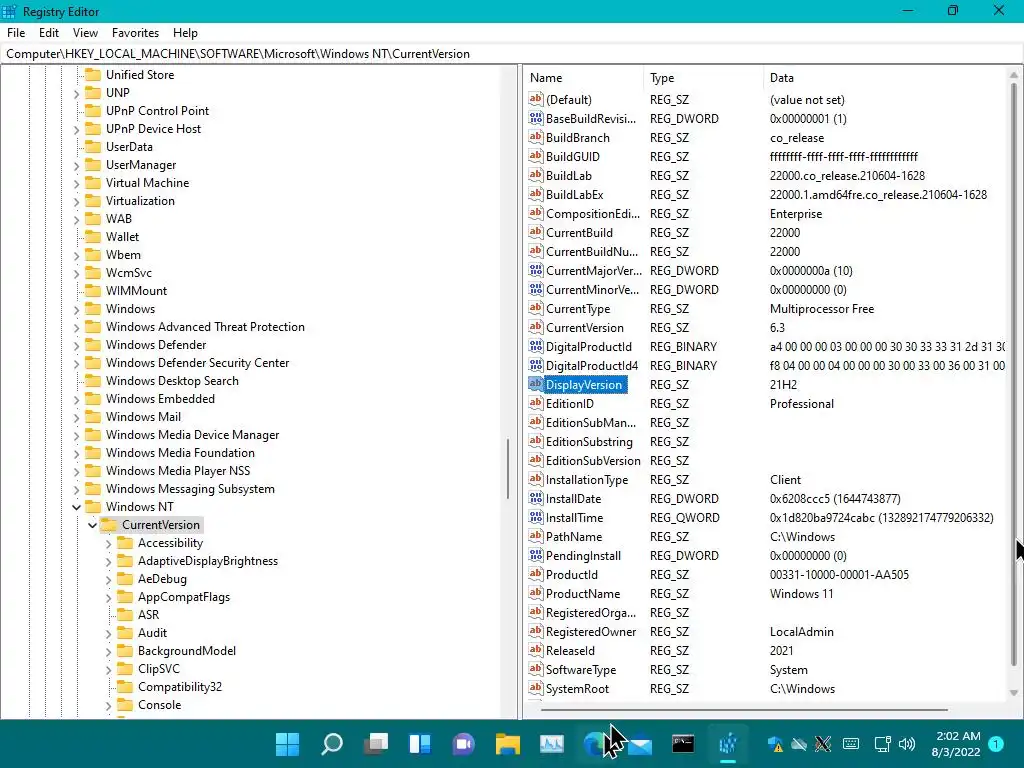Screen dimensions: 1024x768
Task: Open the Command Prompt taskbar icon
Action: tap(683, 743)
